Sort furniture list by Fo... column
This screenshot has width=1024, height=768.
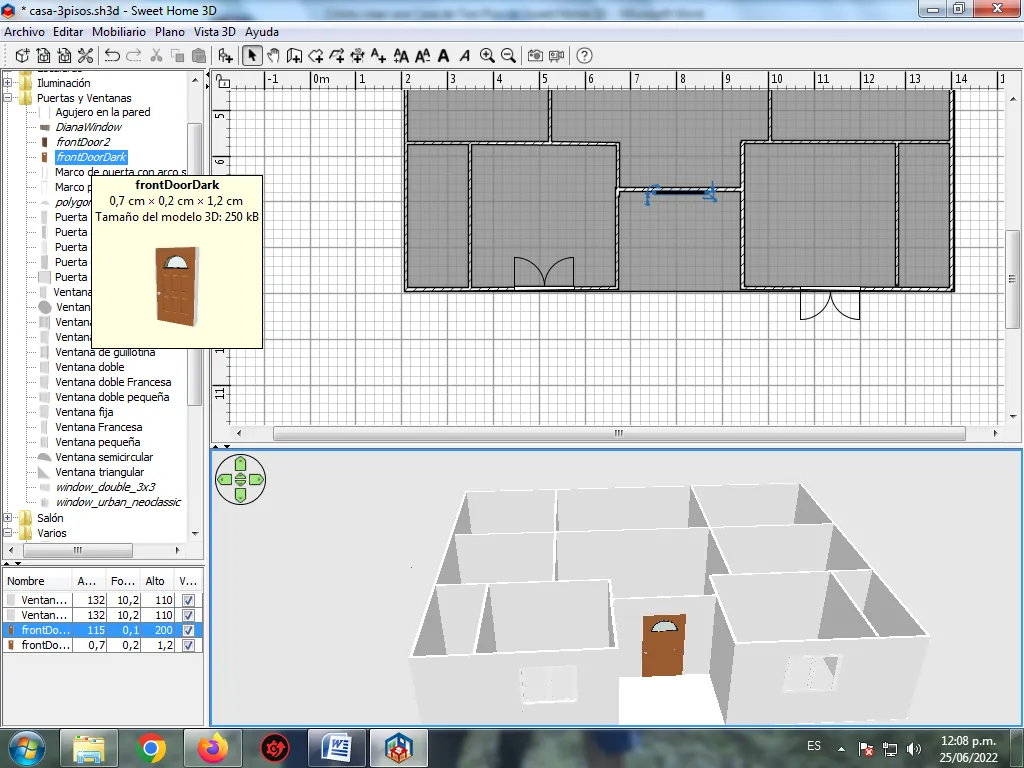[123, 581]
